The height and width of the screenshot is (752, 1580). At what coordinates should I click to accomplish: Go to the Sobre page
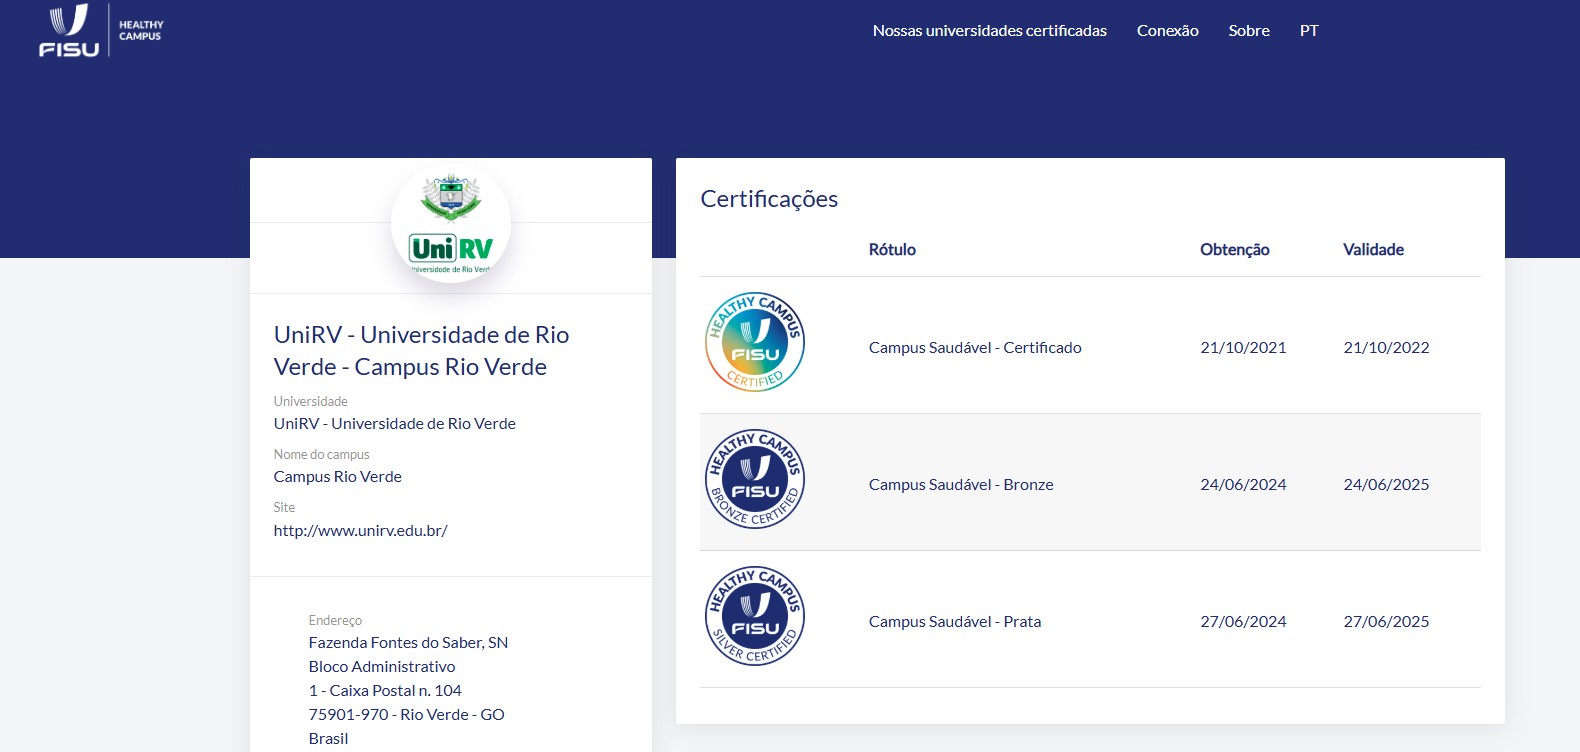[x=1249, y=31]
